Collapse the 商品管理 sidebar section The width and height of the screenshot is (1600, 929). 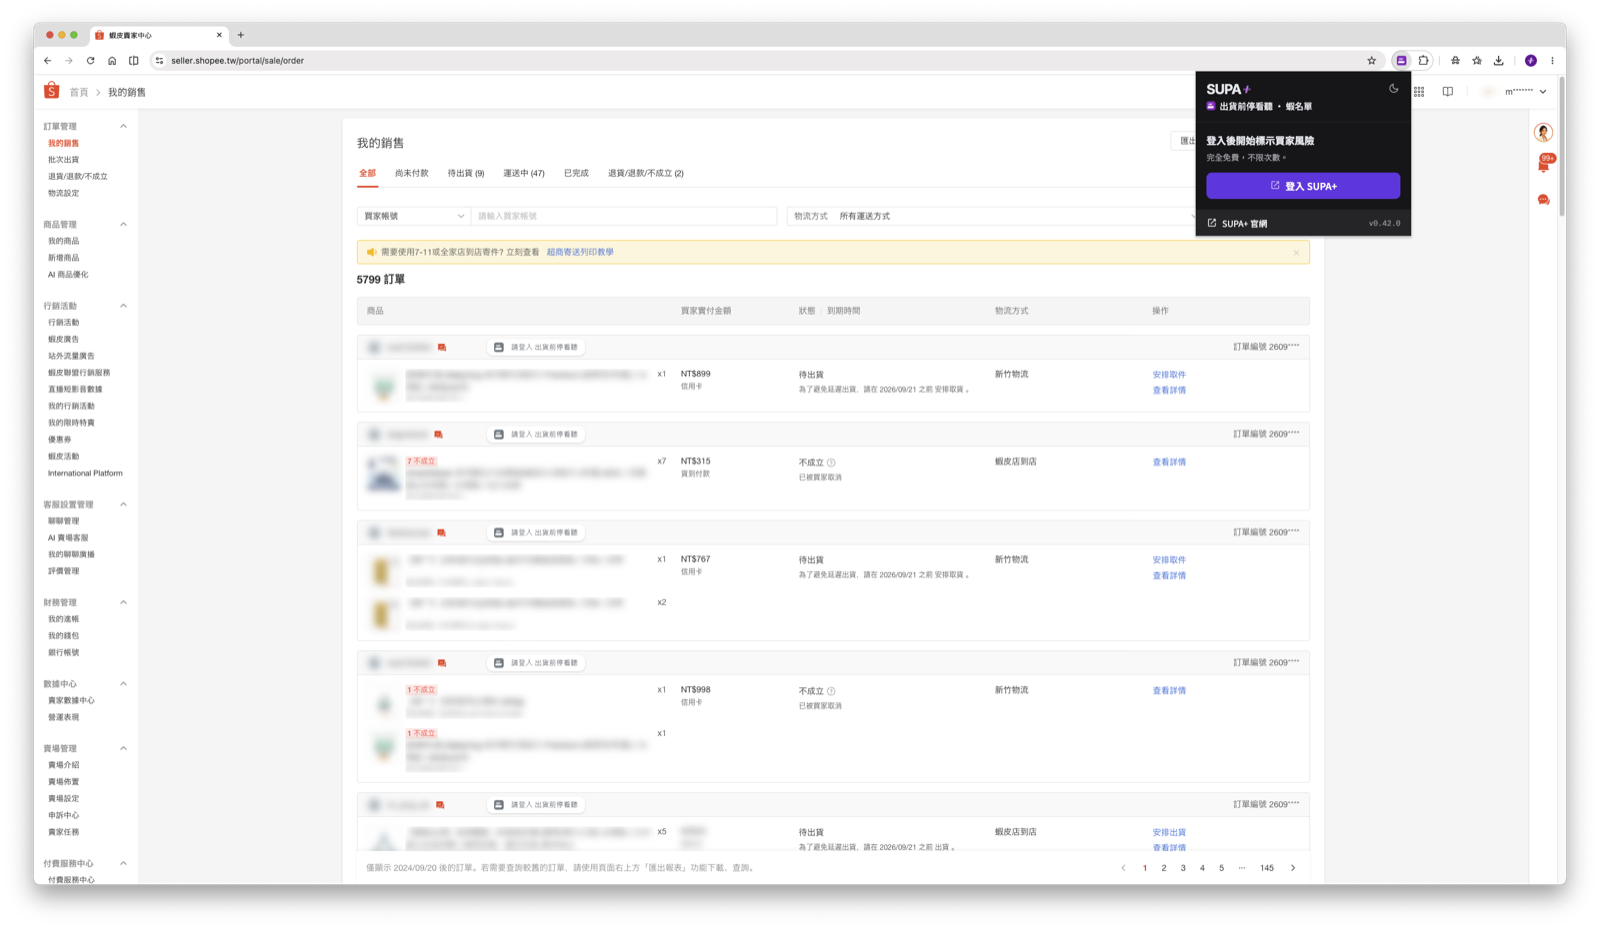[x=123, y=224]
